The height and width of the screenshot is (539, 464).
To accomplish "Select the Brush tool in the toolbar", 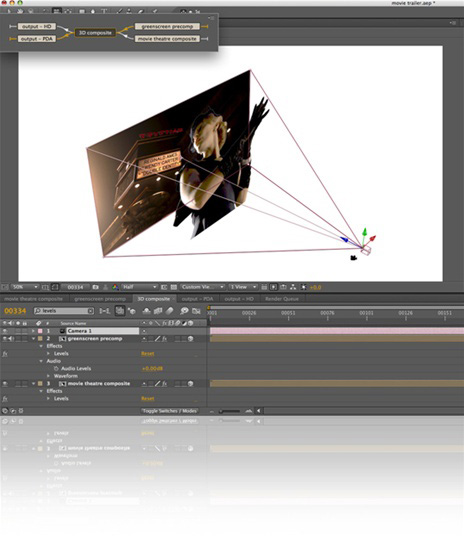I will coord(119,11).
